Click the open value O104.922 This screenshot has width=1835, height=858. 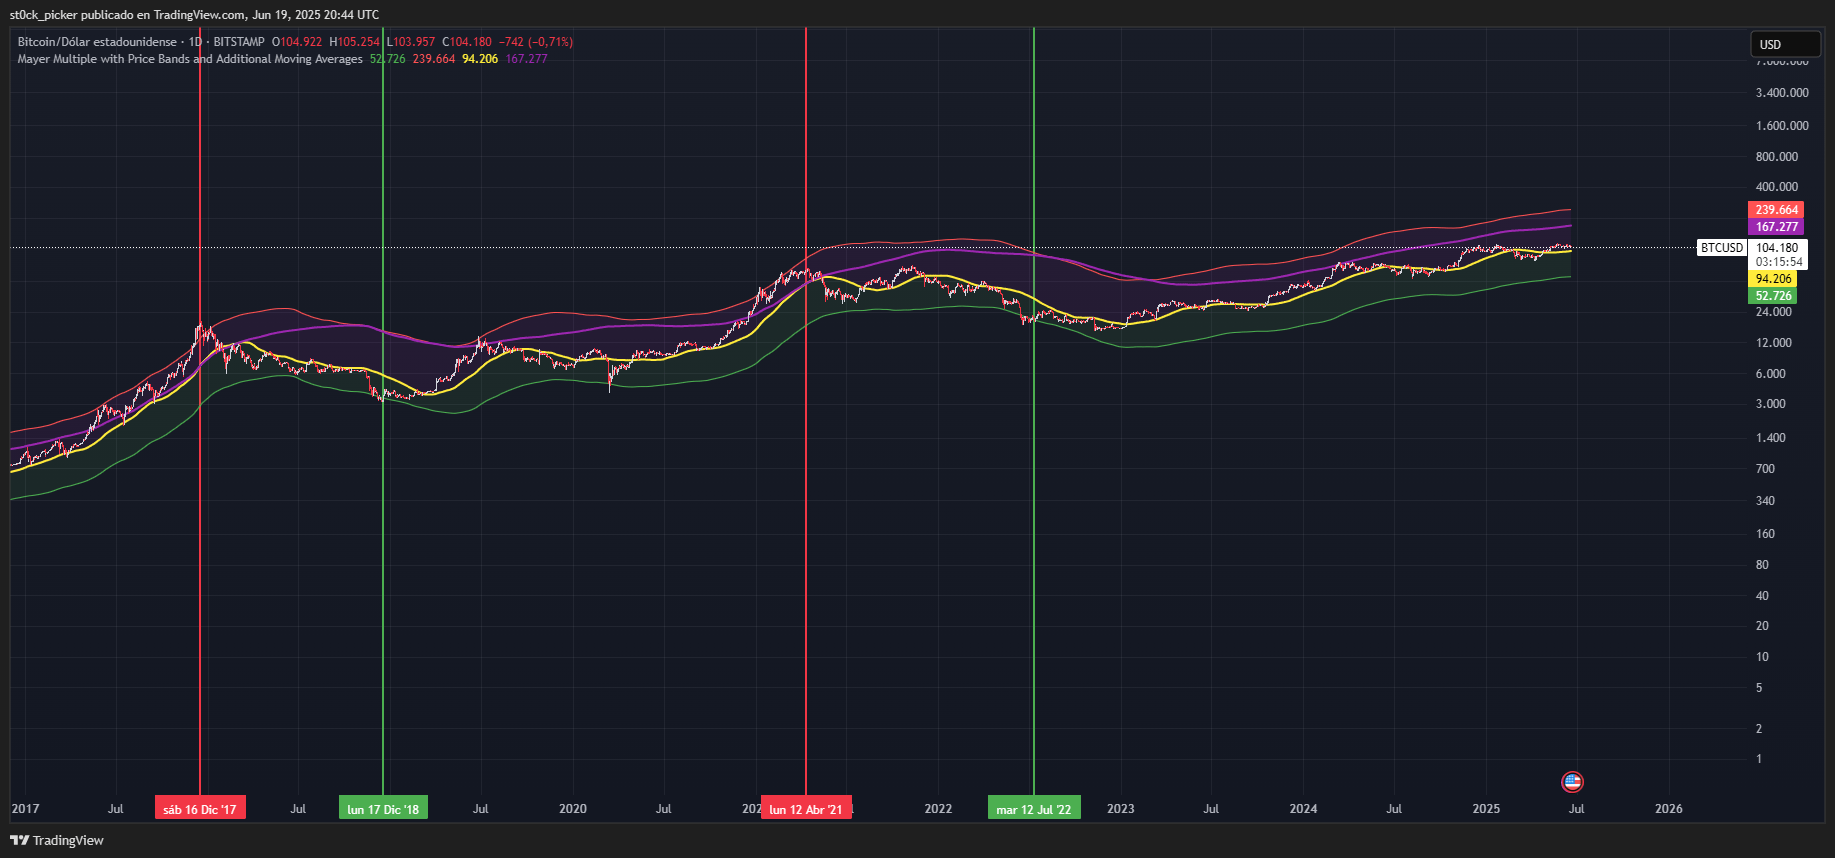point(297,42)
